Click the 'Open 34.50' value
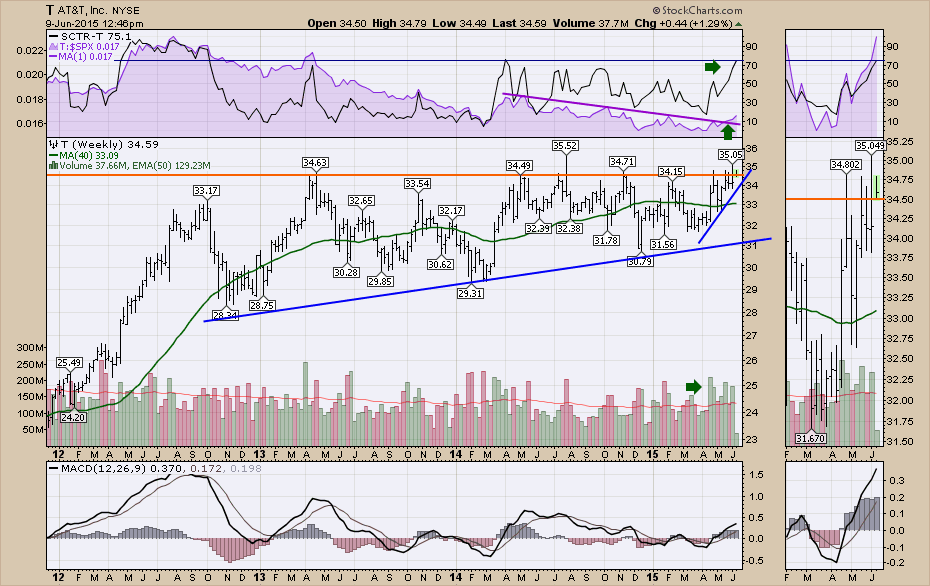 tap(337, 24)
